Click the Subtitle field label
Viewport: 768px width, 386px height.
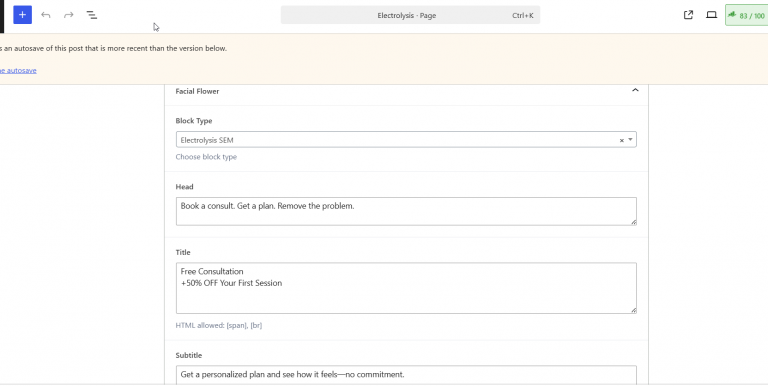coord(189,355)
